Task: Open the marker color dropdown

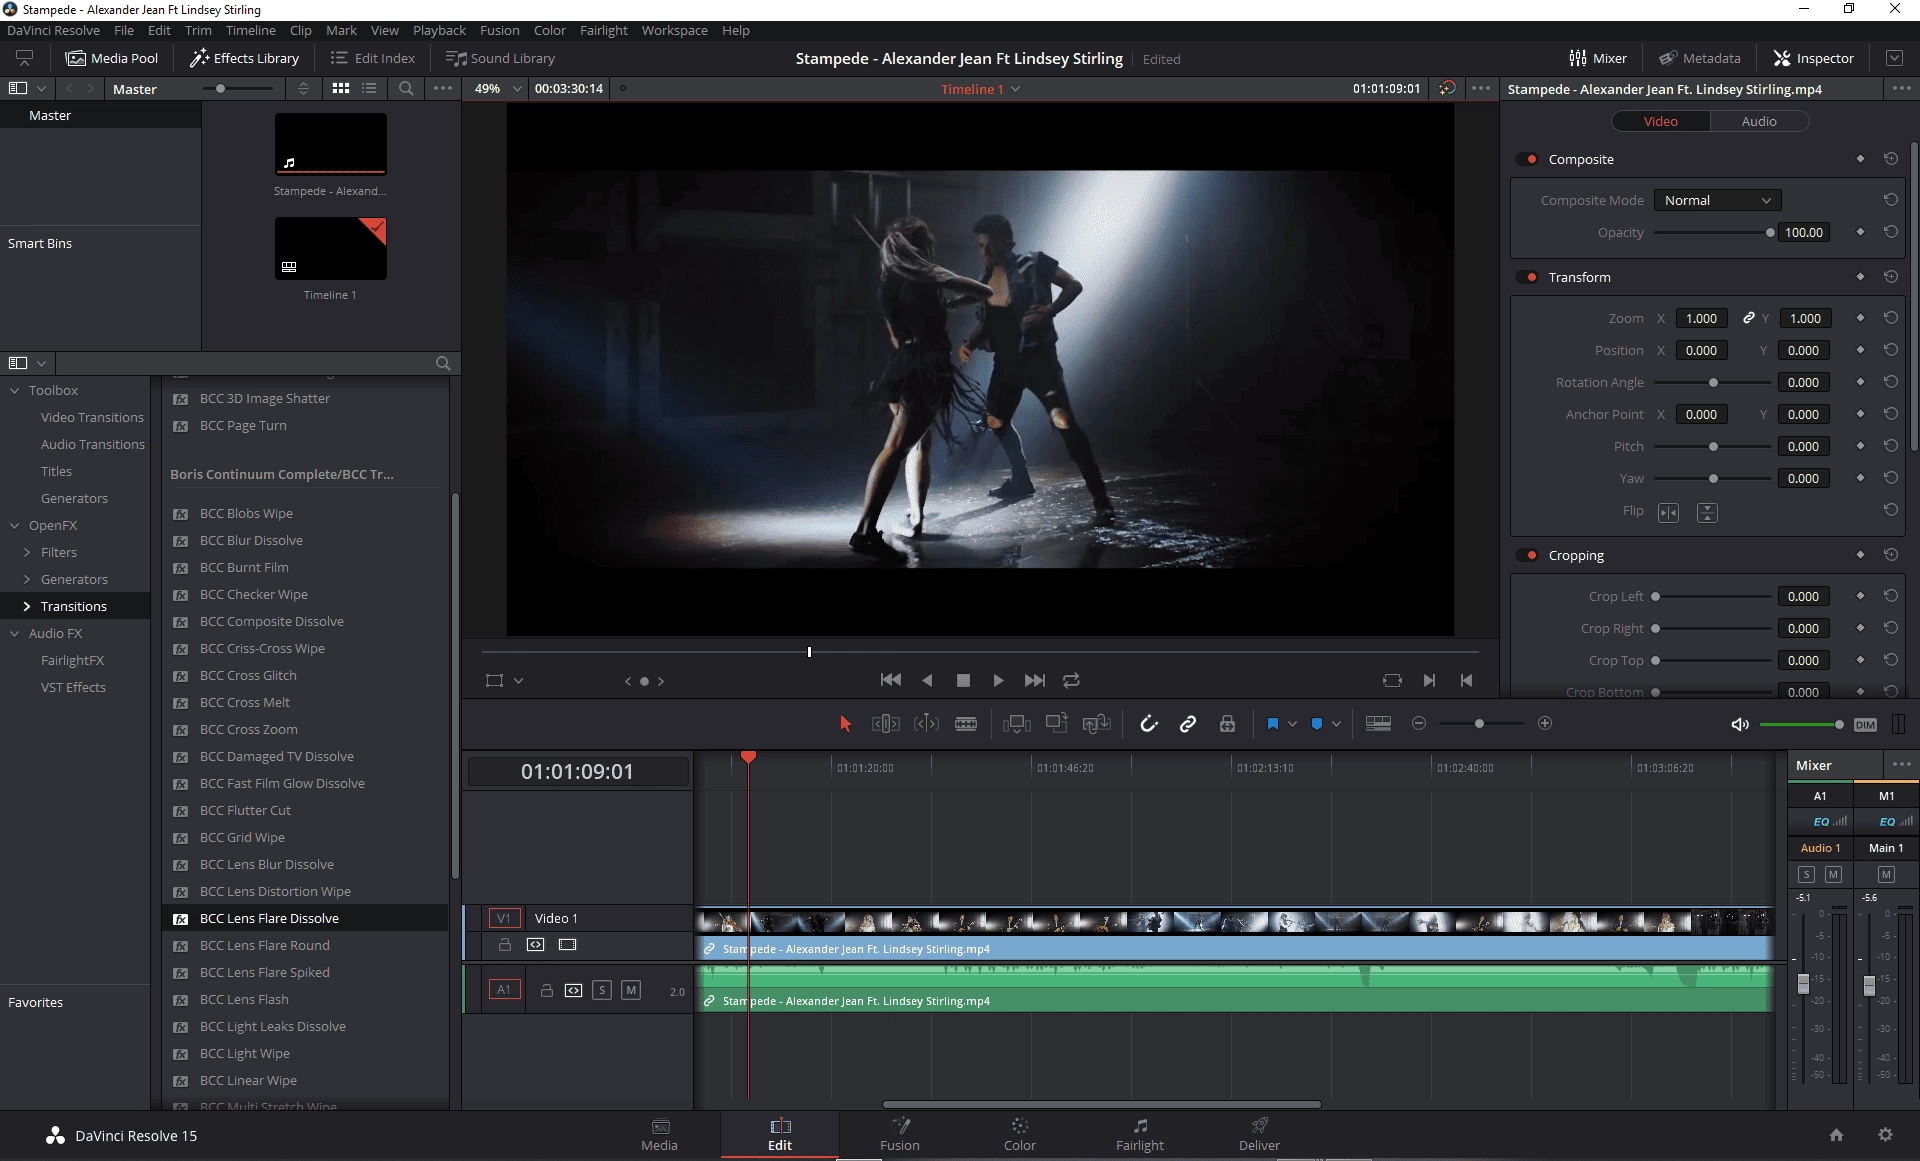Action: 1336,724
